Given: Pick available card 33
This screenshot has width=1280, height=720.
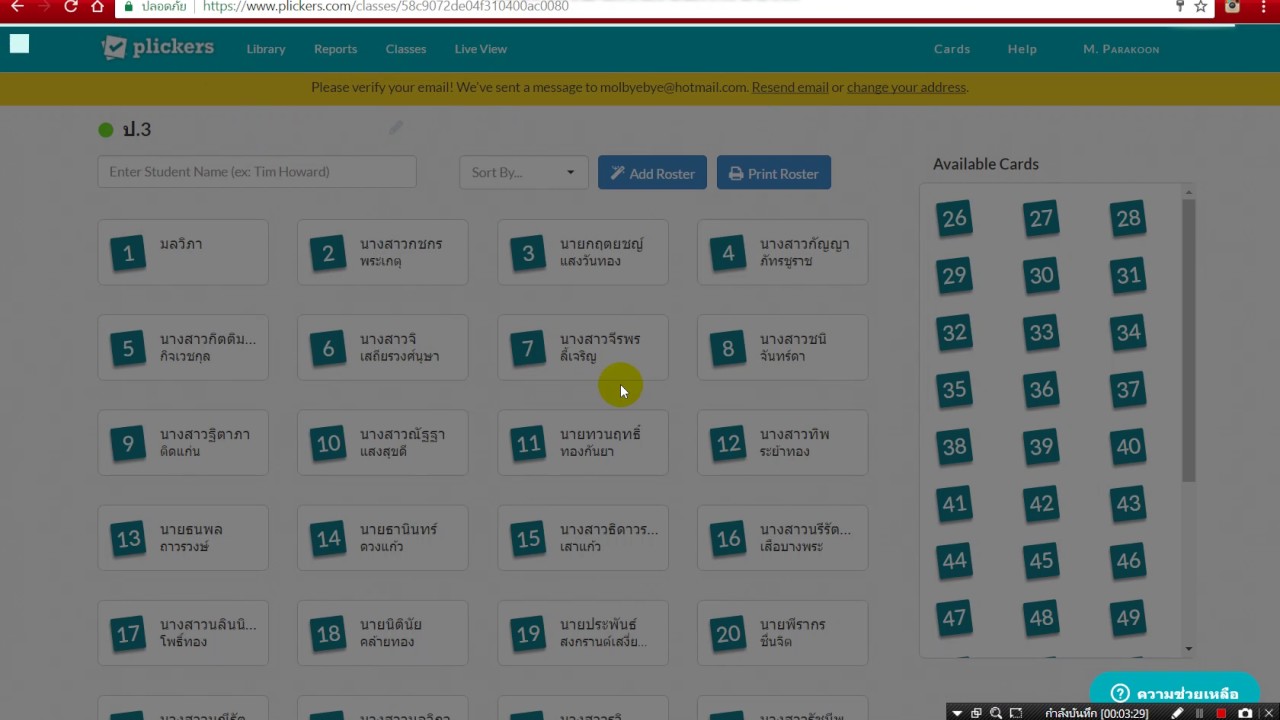Looking at the screenshot, I should [x=1041, y=332].
